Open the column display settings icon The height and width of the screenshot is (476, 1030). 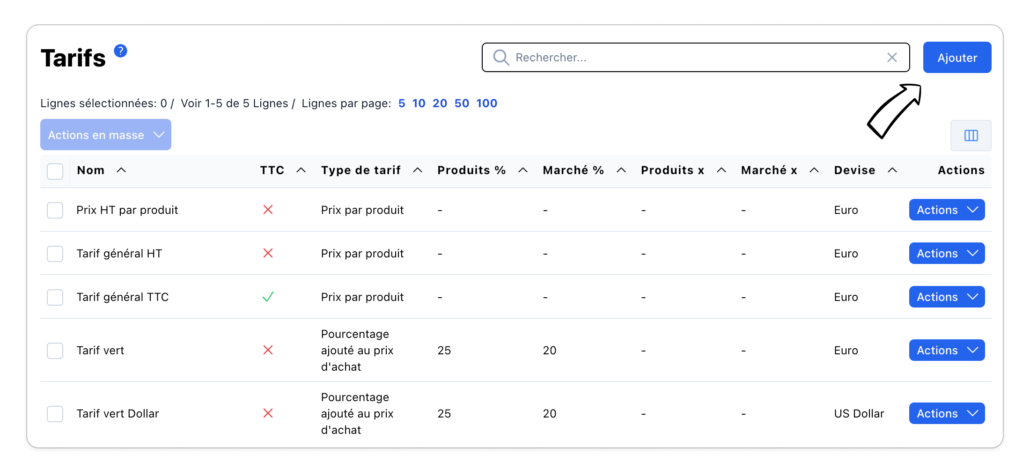click(x=970, y=136)
